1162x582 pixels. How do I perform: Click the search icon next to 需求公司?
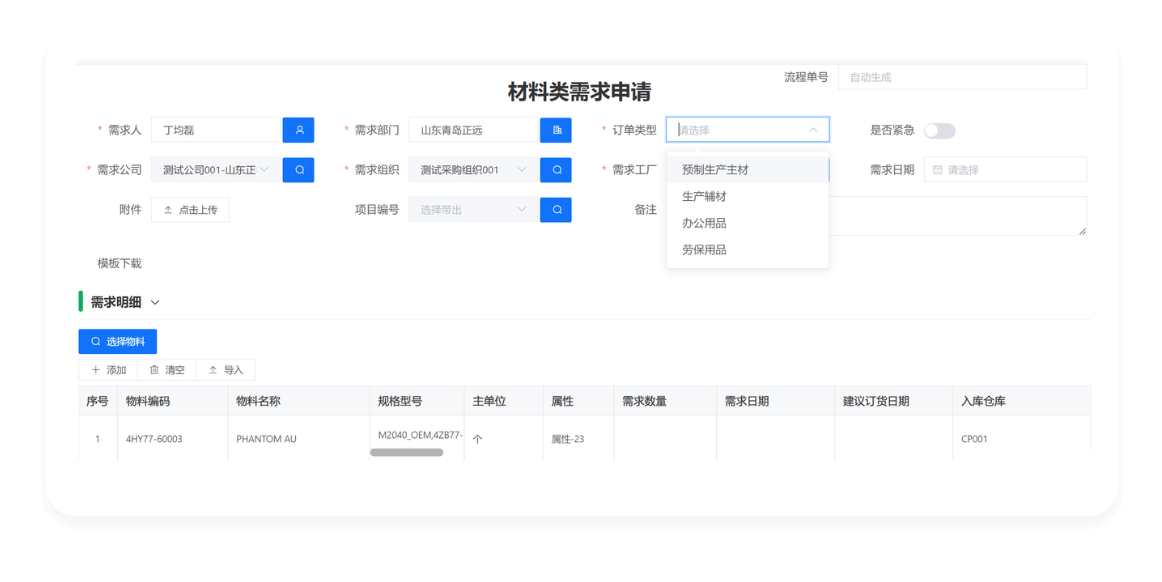pos(299,169)
